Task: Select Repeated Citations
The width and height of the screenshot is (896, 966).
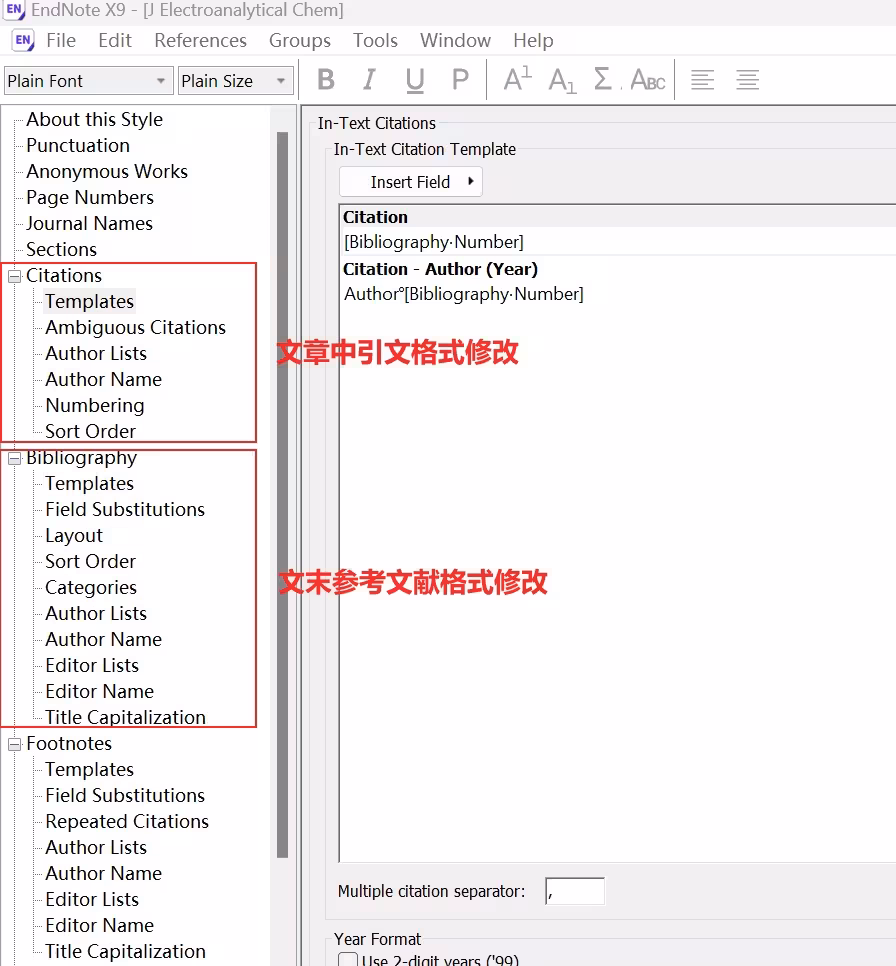Action: pos(127,822)
